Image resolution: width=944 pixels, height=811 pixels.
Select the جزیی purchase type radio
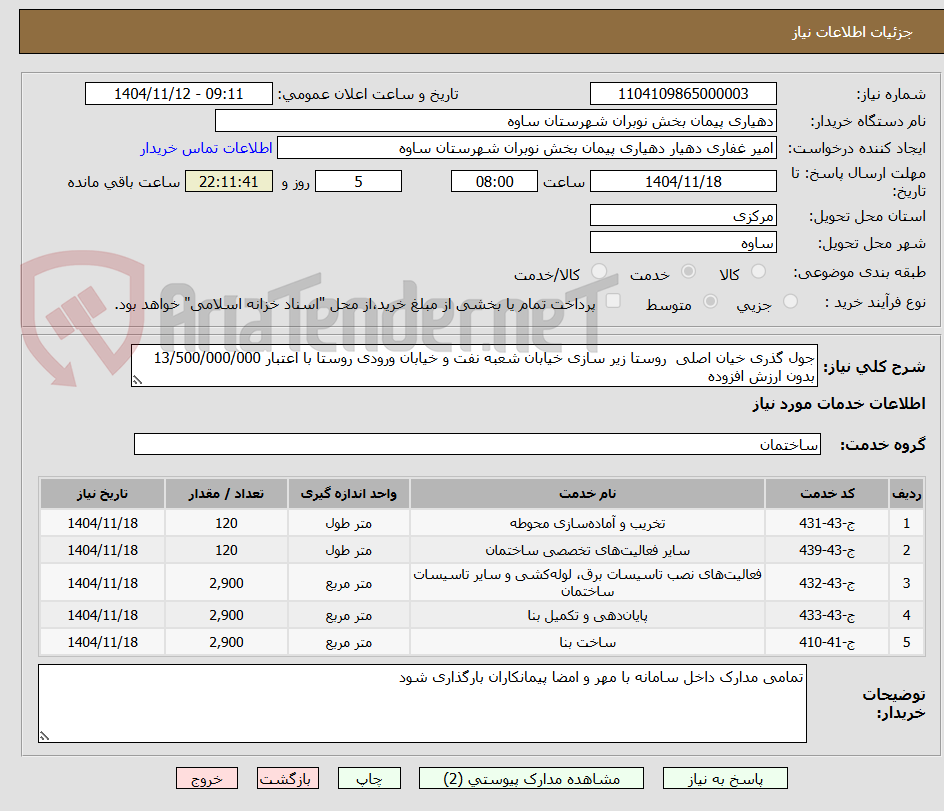(x=790, y=302)
